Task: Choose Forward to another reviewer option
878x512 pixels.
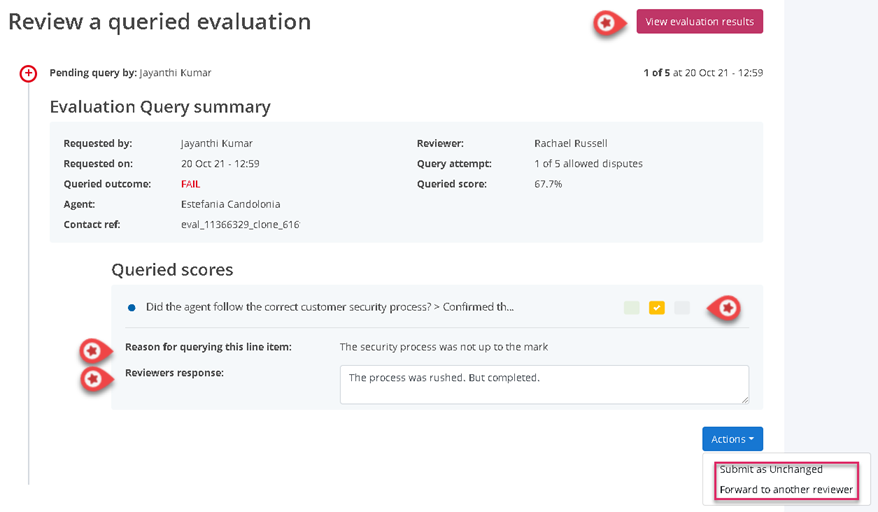Action: [x=785, y=490]
